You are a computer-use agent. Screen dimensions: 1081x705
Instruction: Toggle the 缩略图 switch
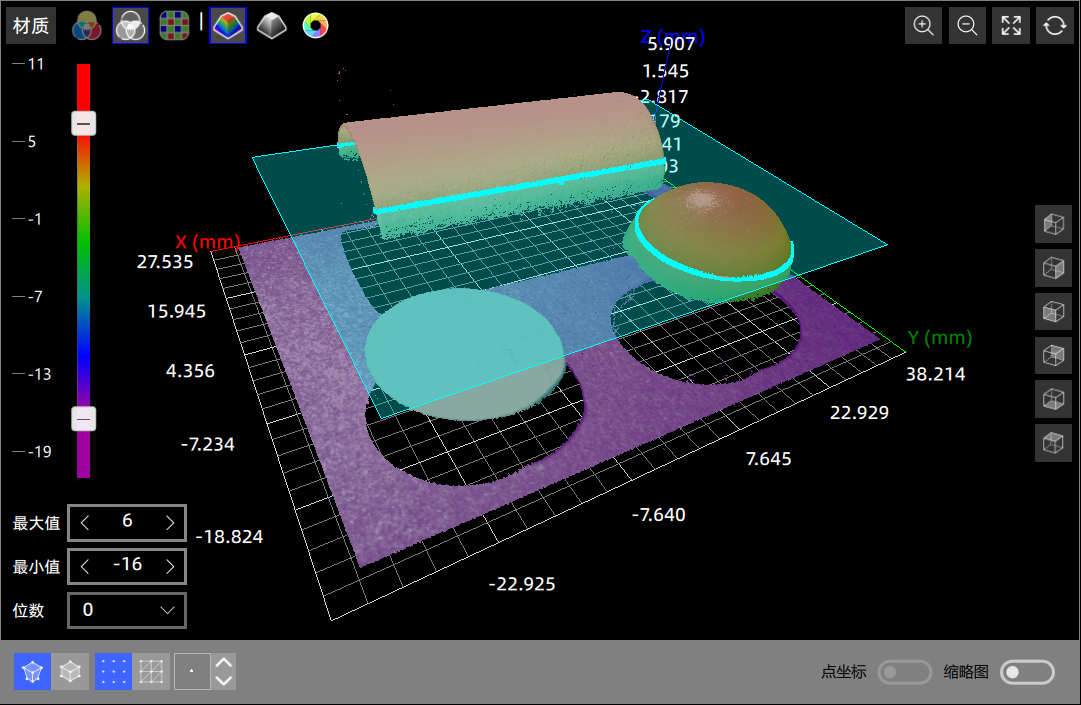click(1027, 672)
